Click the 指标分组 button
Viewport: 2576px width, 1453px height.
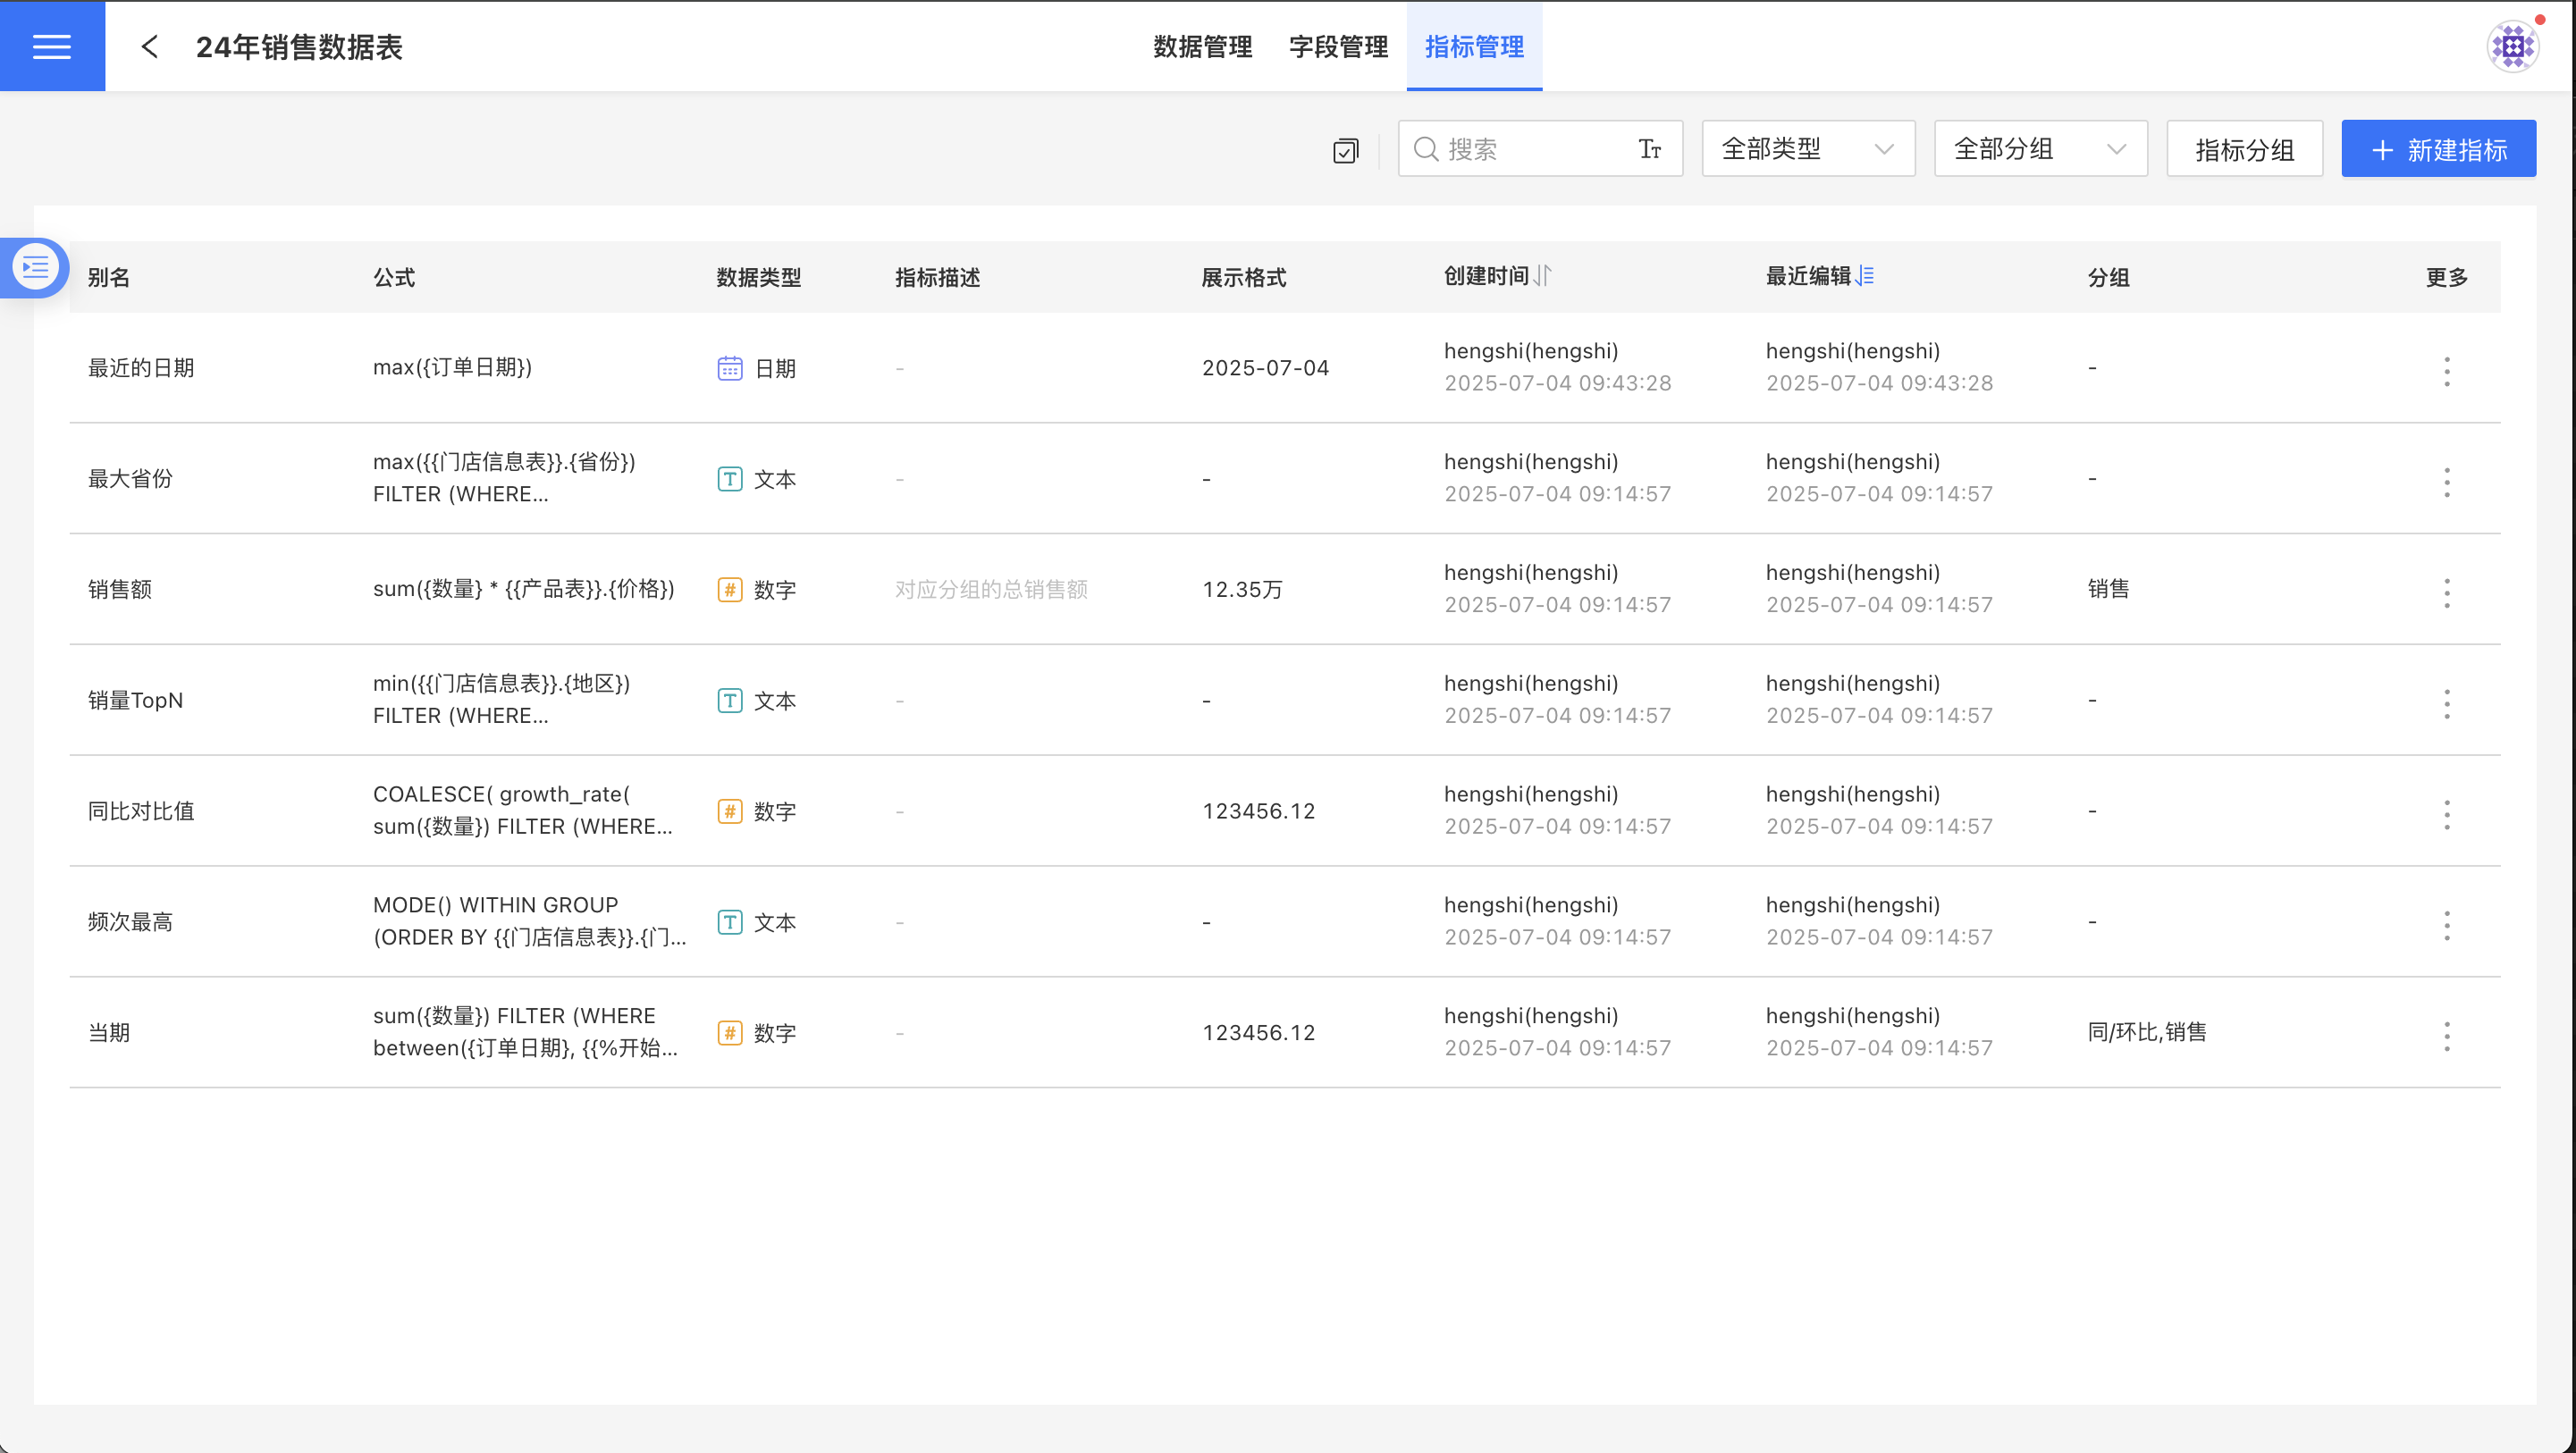coord(2244,149)
